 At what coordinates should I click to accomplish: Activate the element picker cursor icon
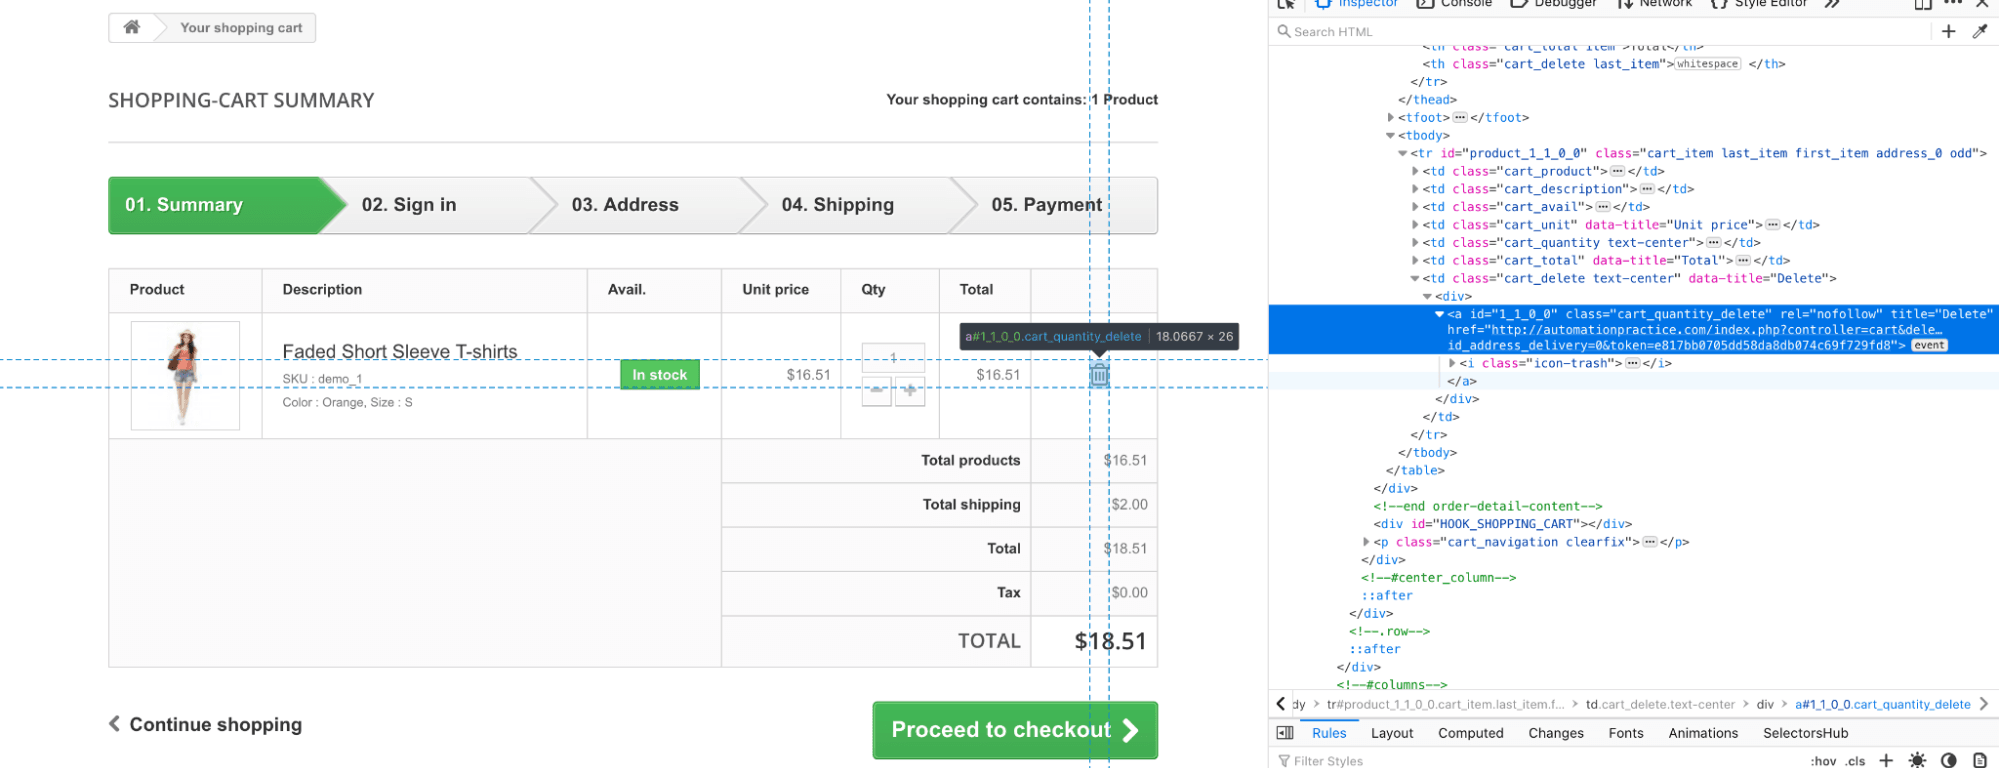1286,4
